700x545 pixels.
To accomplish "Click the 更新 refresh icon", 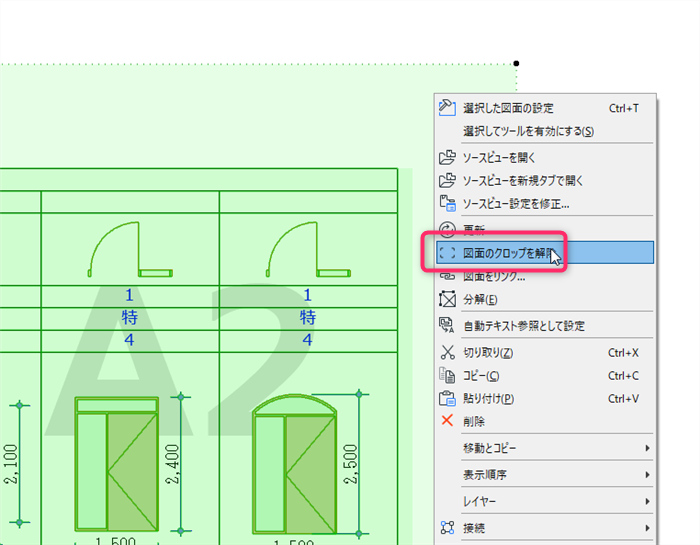I will click(x=447, y=230).
